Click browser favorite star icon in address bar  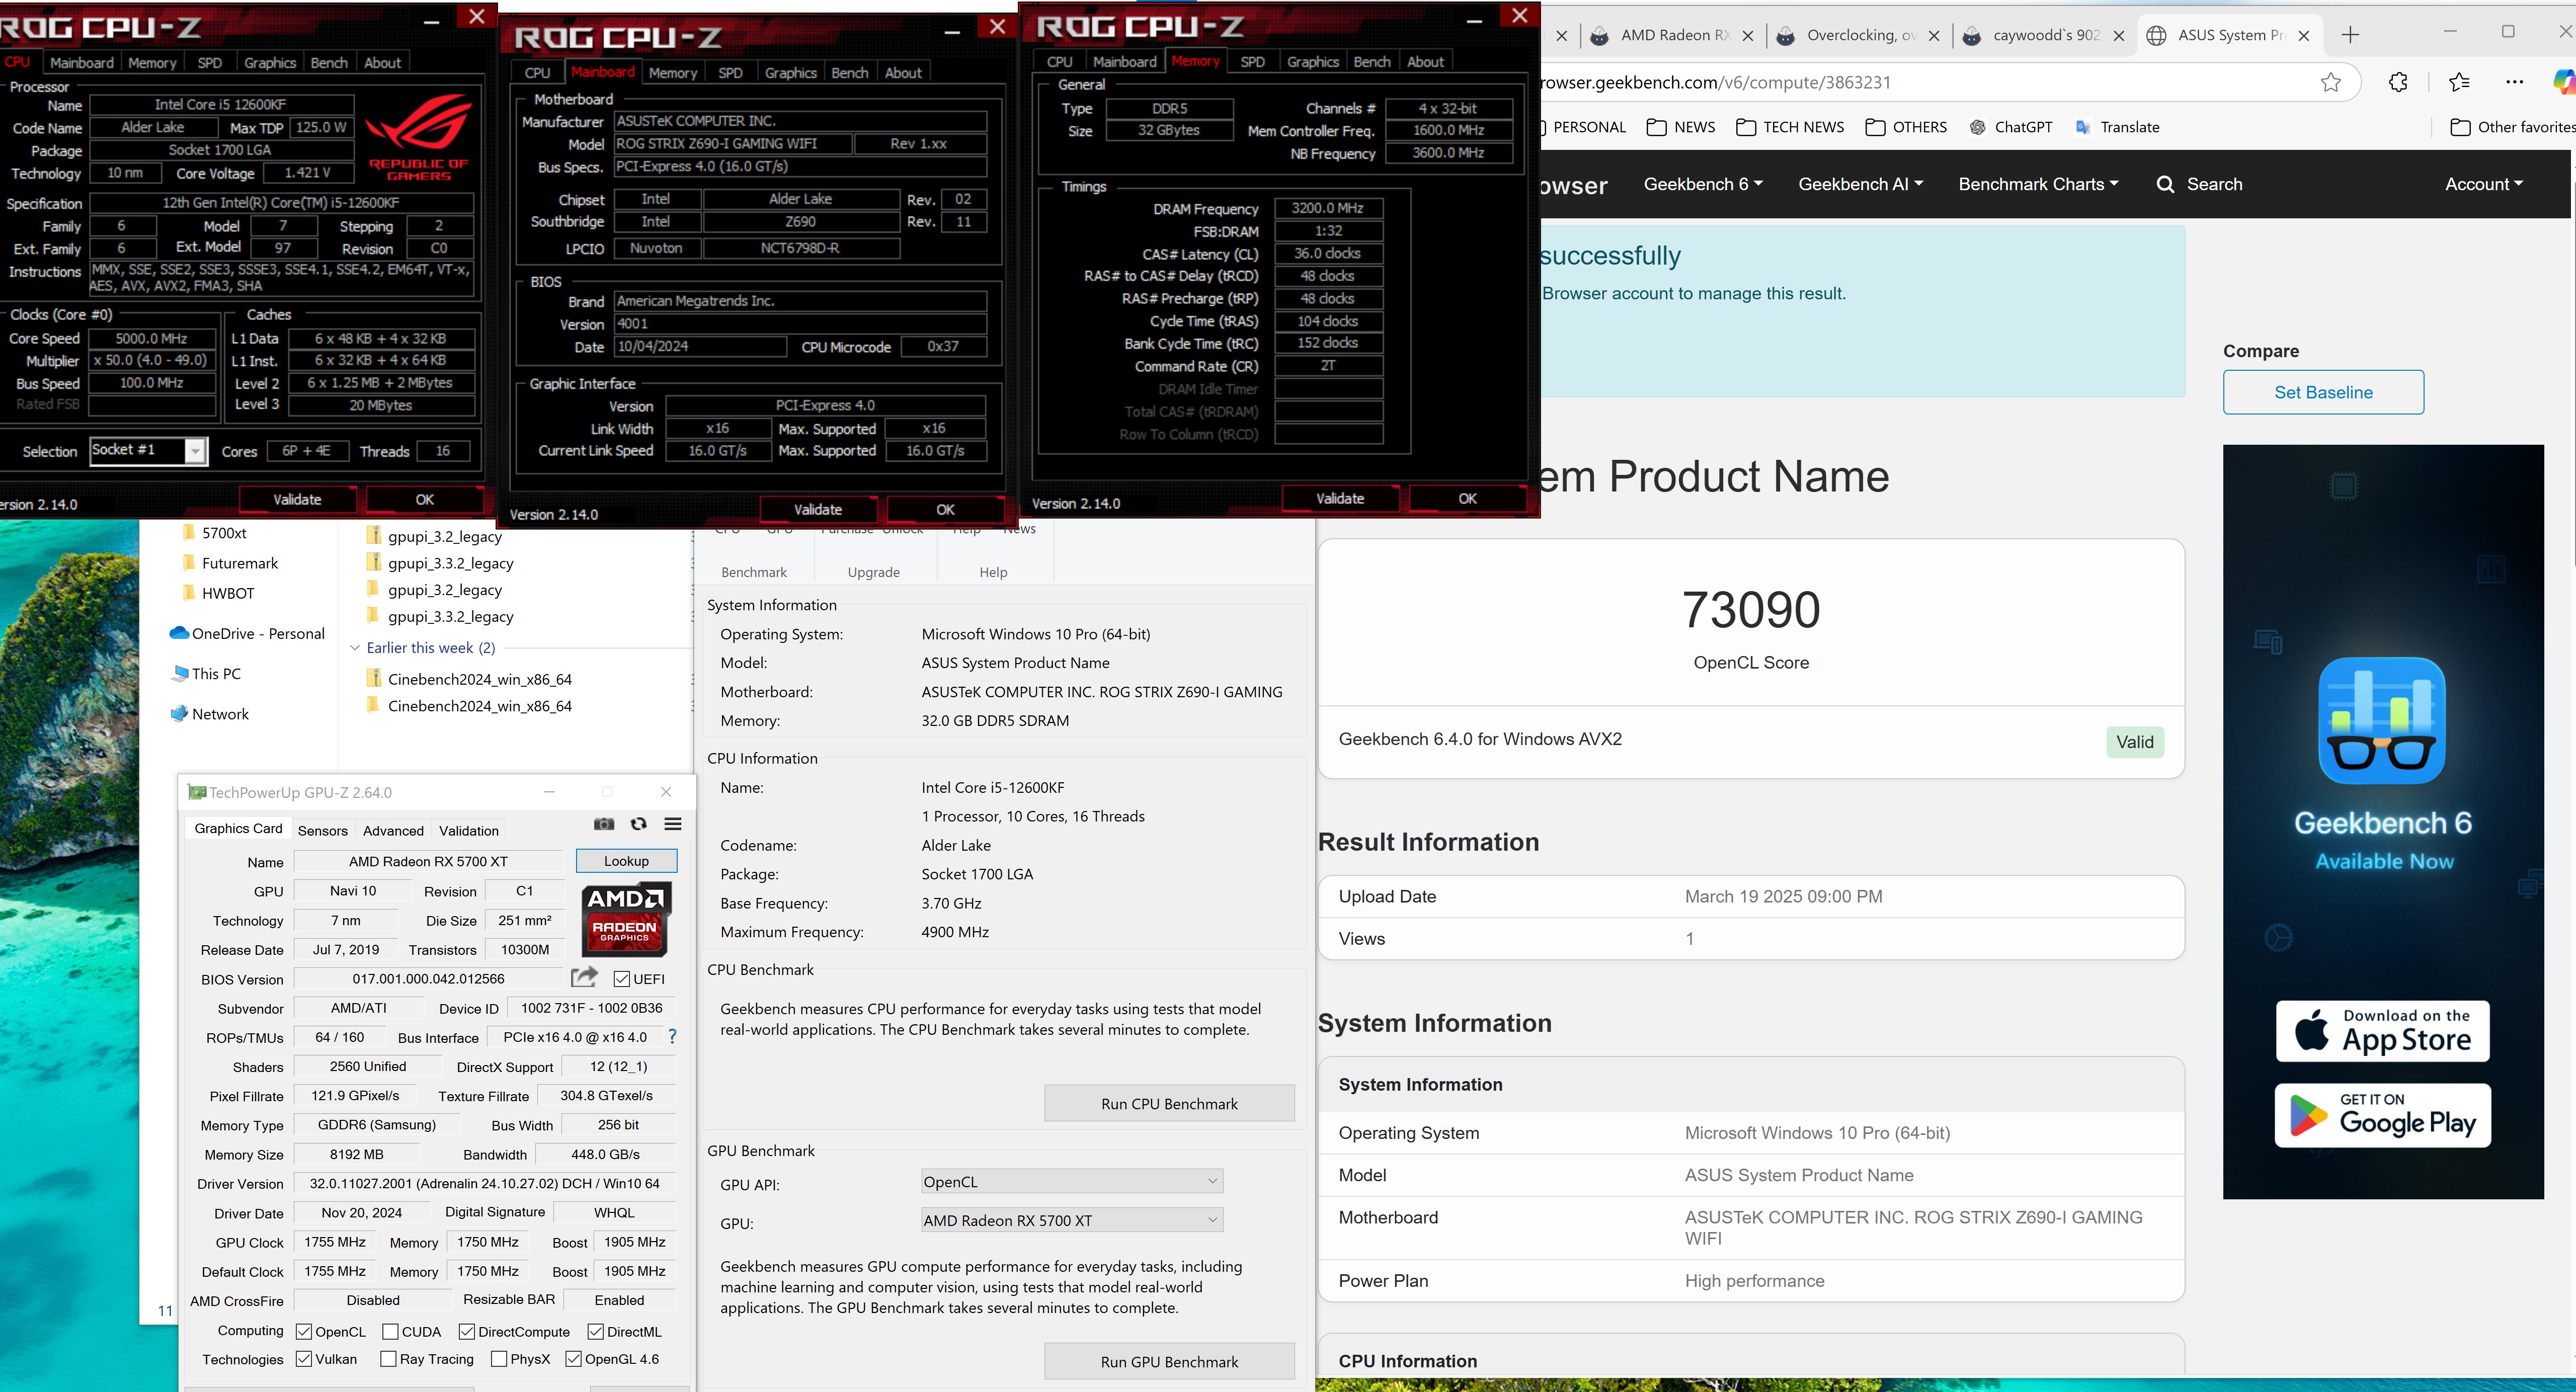(x=2331, y=83)
